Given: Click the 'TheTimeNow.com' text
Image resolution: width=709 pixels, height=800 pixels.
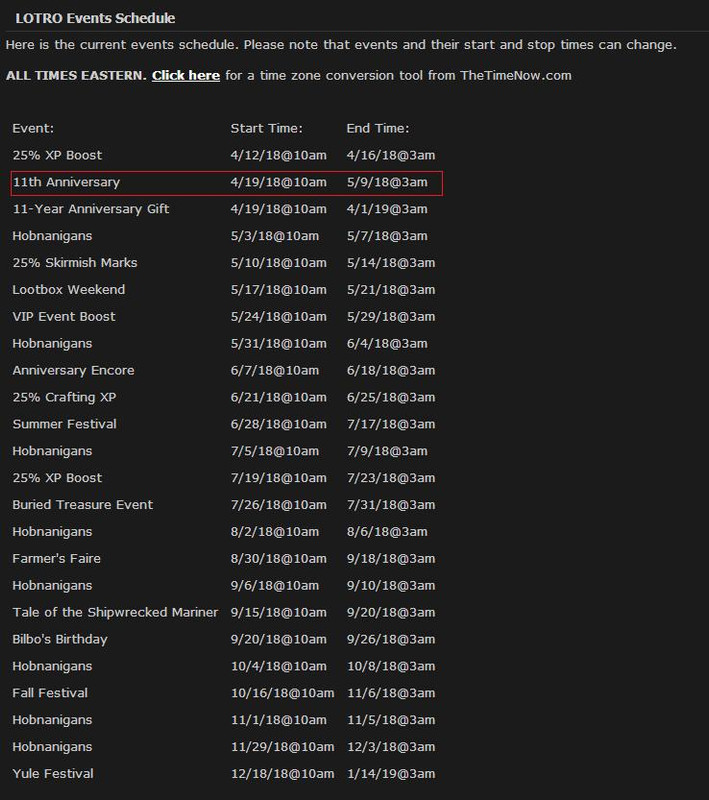Looking at the screenshot, I should tap(516, 76).
